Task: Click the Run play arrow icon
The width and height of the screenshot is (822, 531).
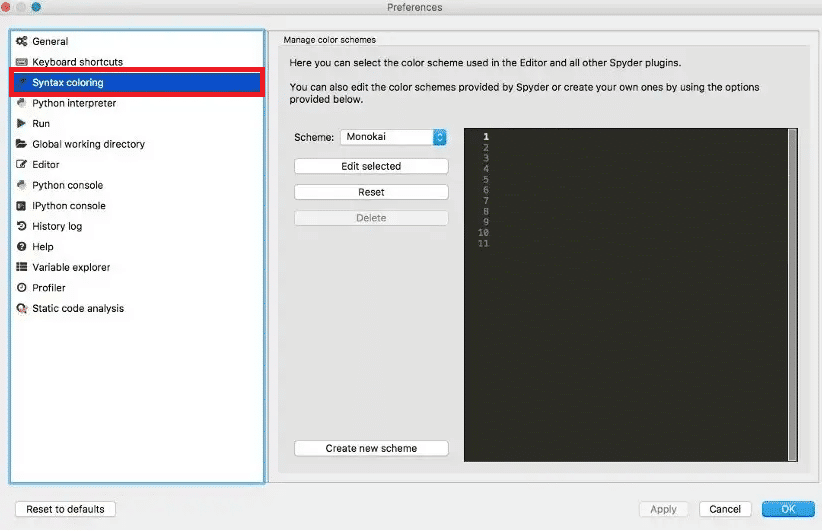Action: pyautogui.click(x=21, y=123)
